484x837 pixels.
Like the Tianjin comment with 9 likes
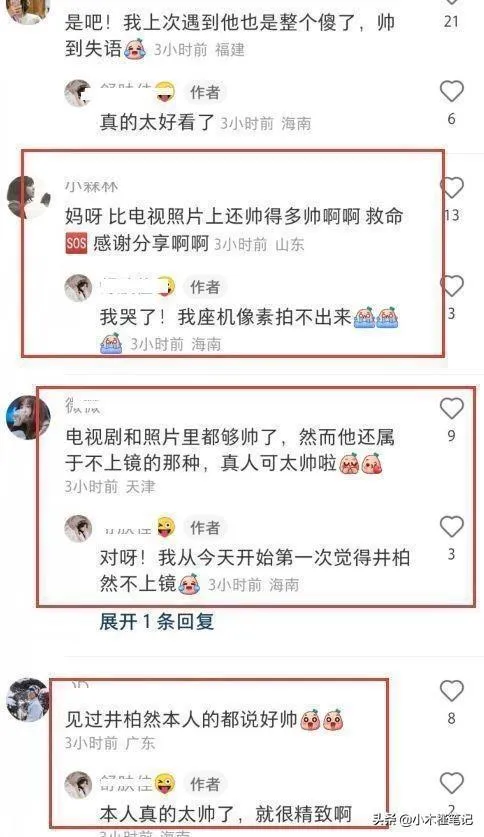[451, 408]
